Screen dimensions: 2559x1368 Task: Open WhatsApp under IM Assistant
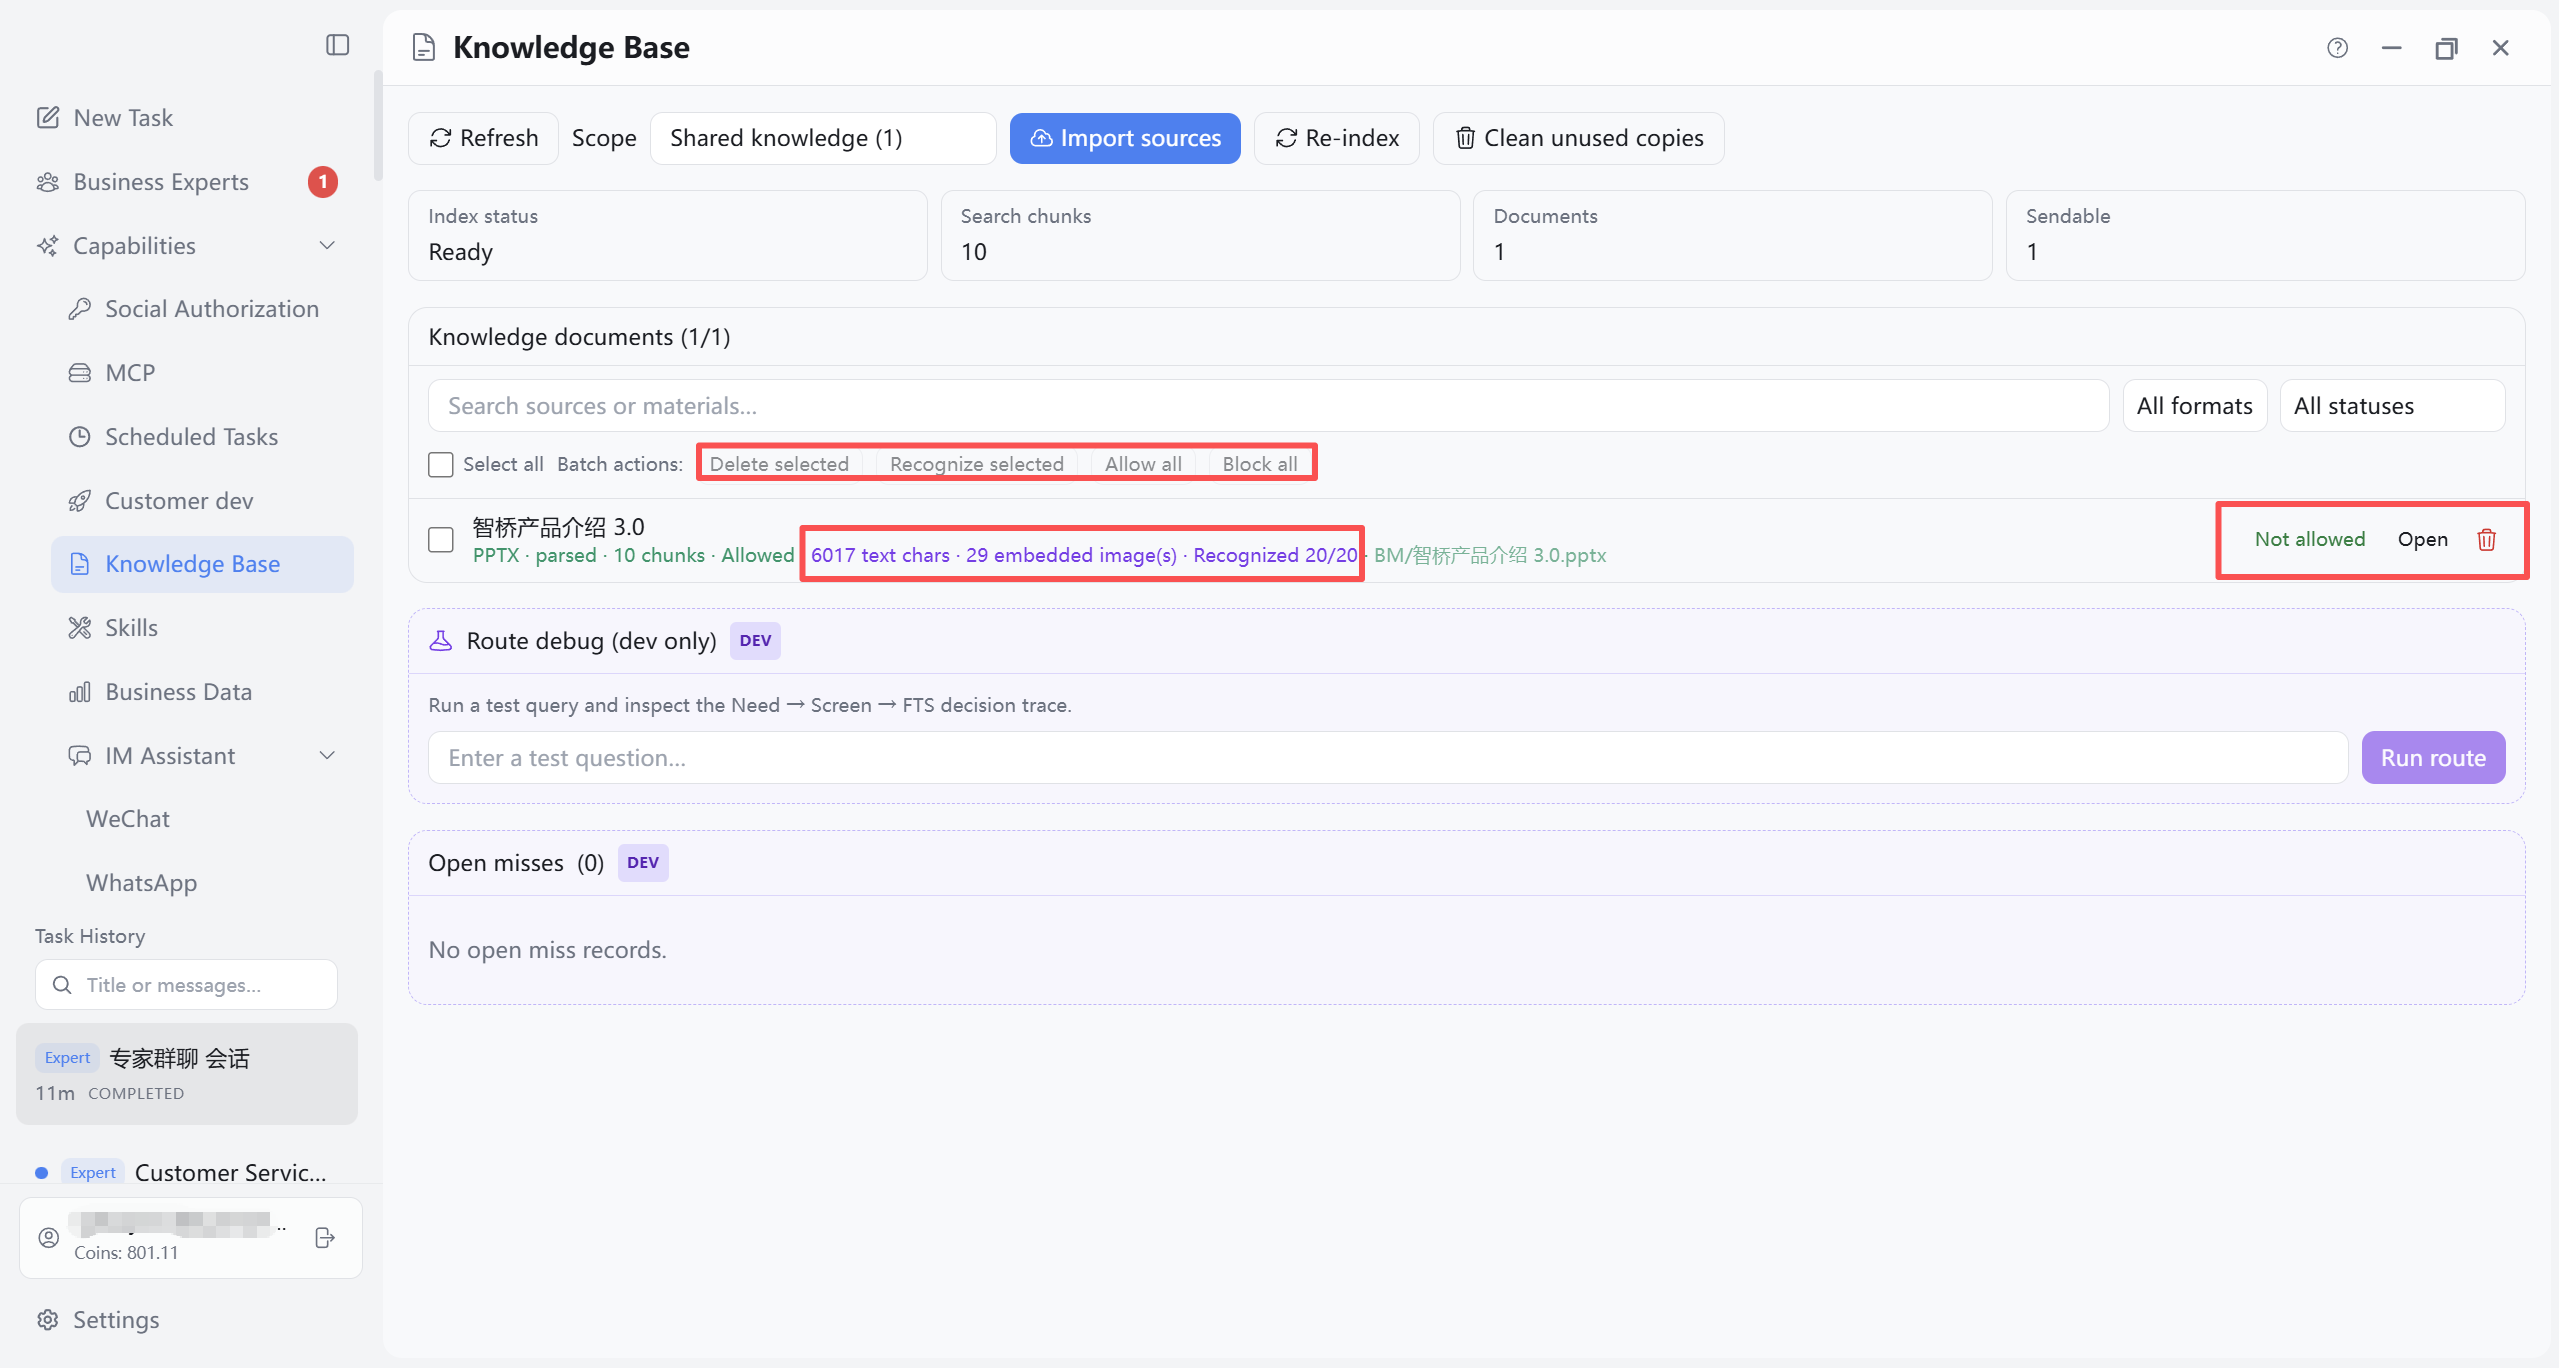(x=141, y=883)
